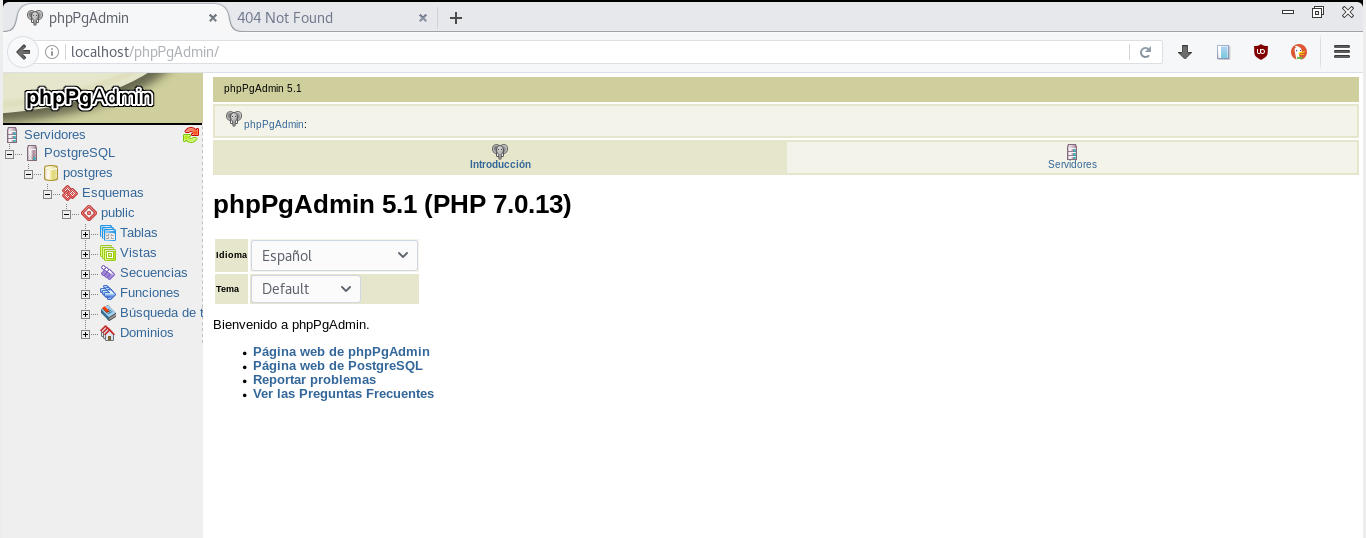Reload page with the refresh button
Image resolution: width=1366 pixels, height=538 pixels.
coord(1146,52)
